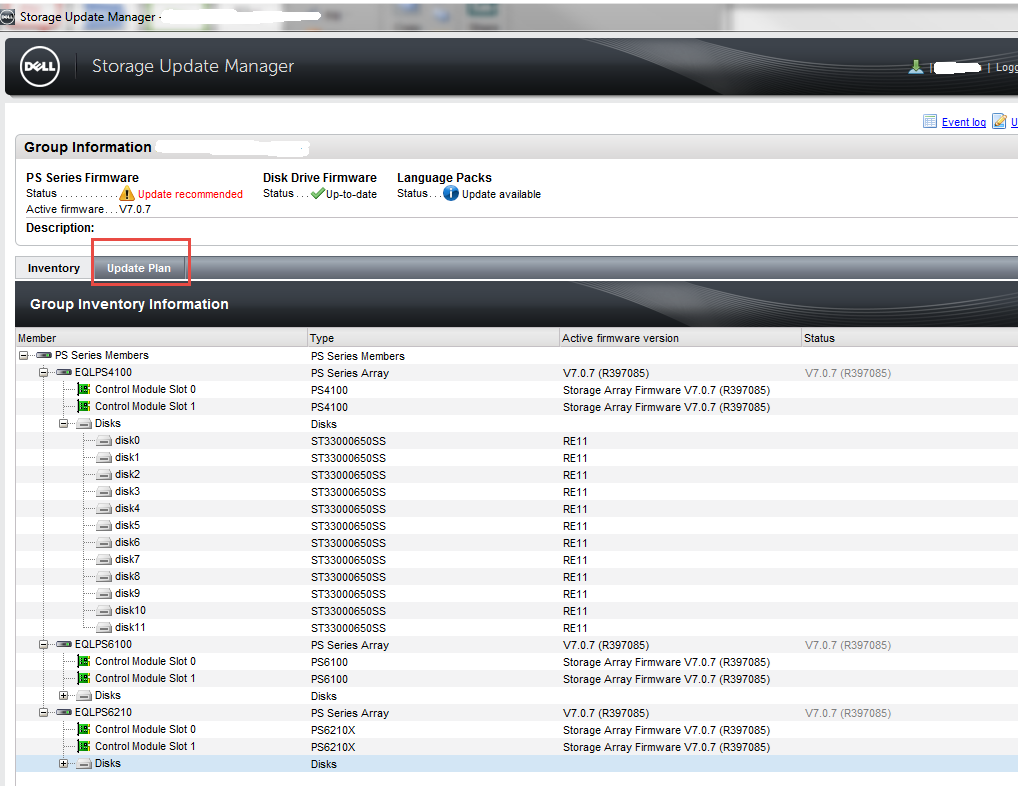Screen dimensions: 1018x786
Task: Collapse the EQLPS4100 member node
Action: click(43, 372)
